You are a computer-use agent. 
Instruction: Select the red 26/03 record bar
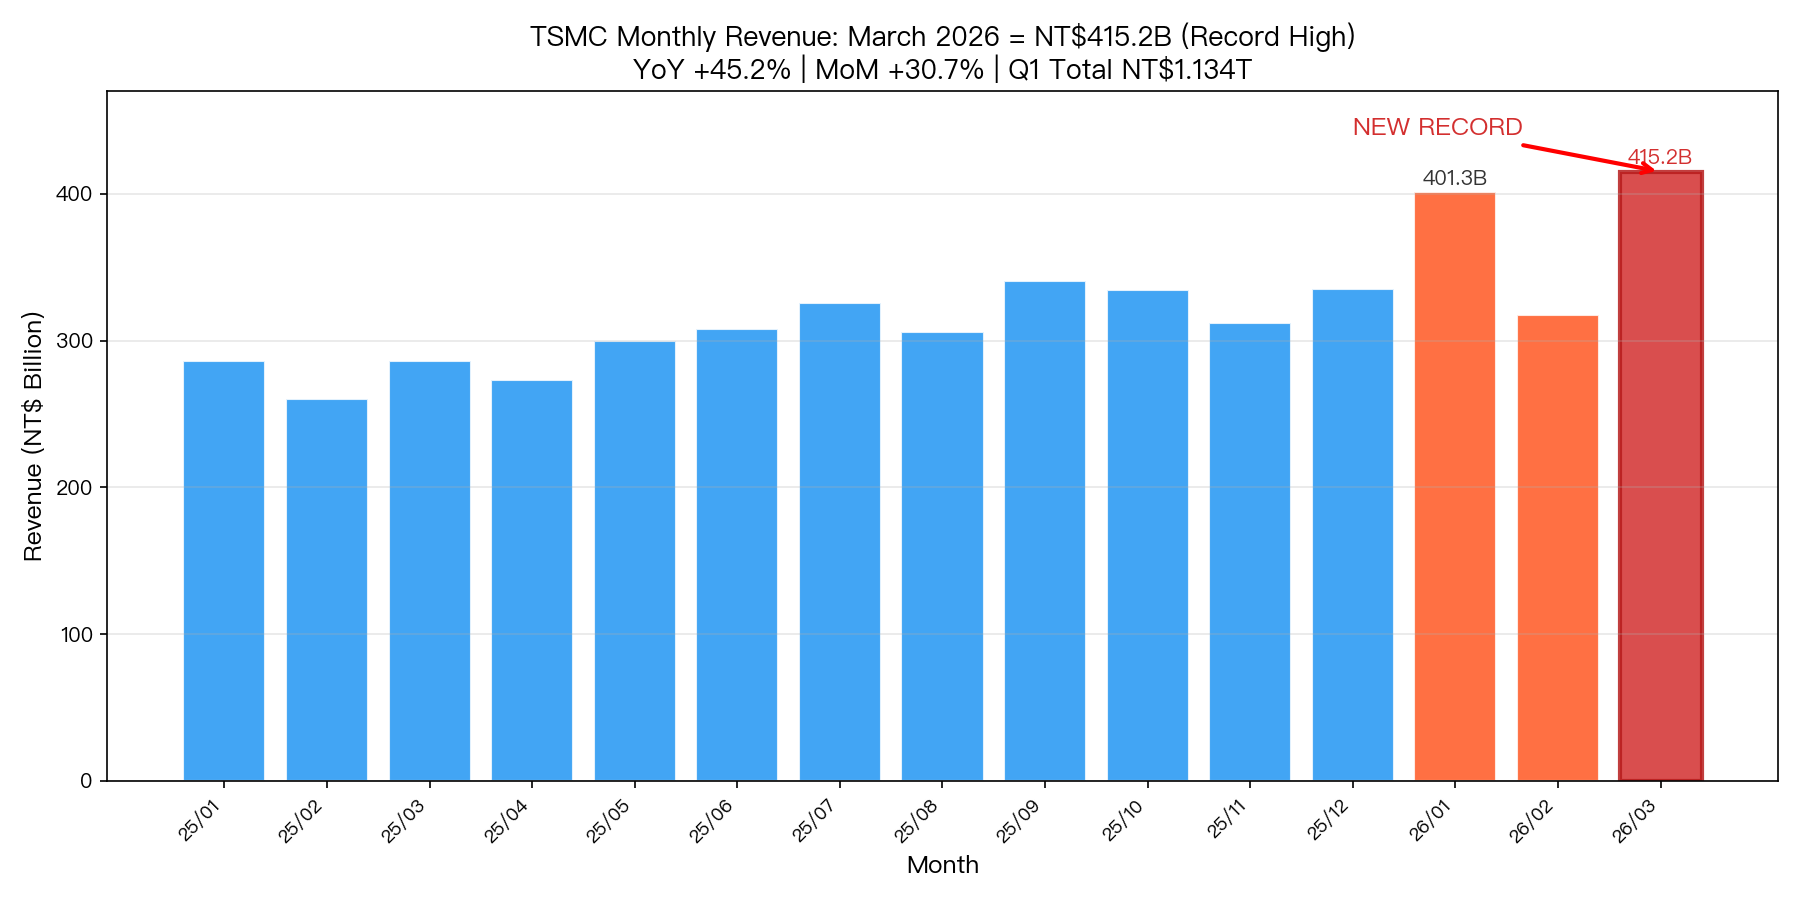(1661, 476)
